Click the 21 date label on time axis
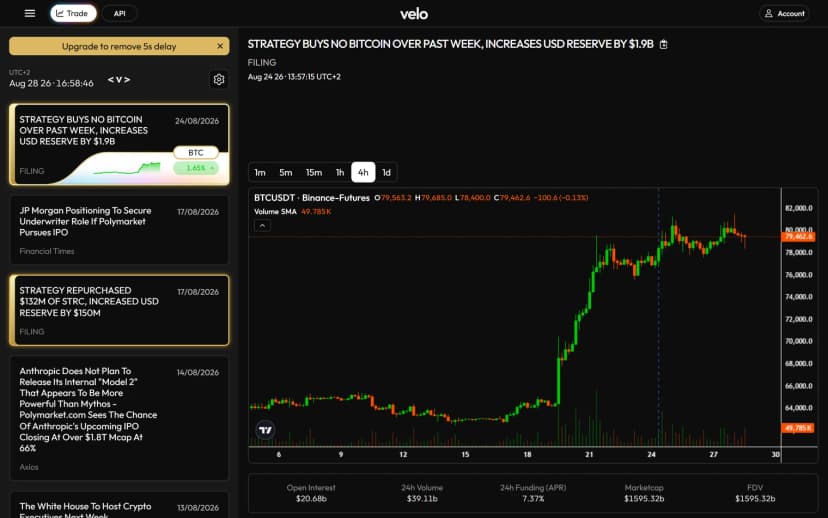This screenshot has height=518, width=828. click(x=589, y=455)
